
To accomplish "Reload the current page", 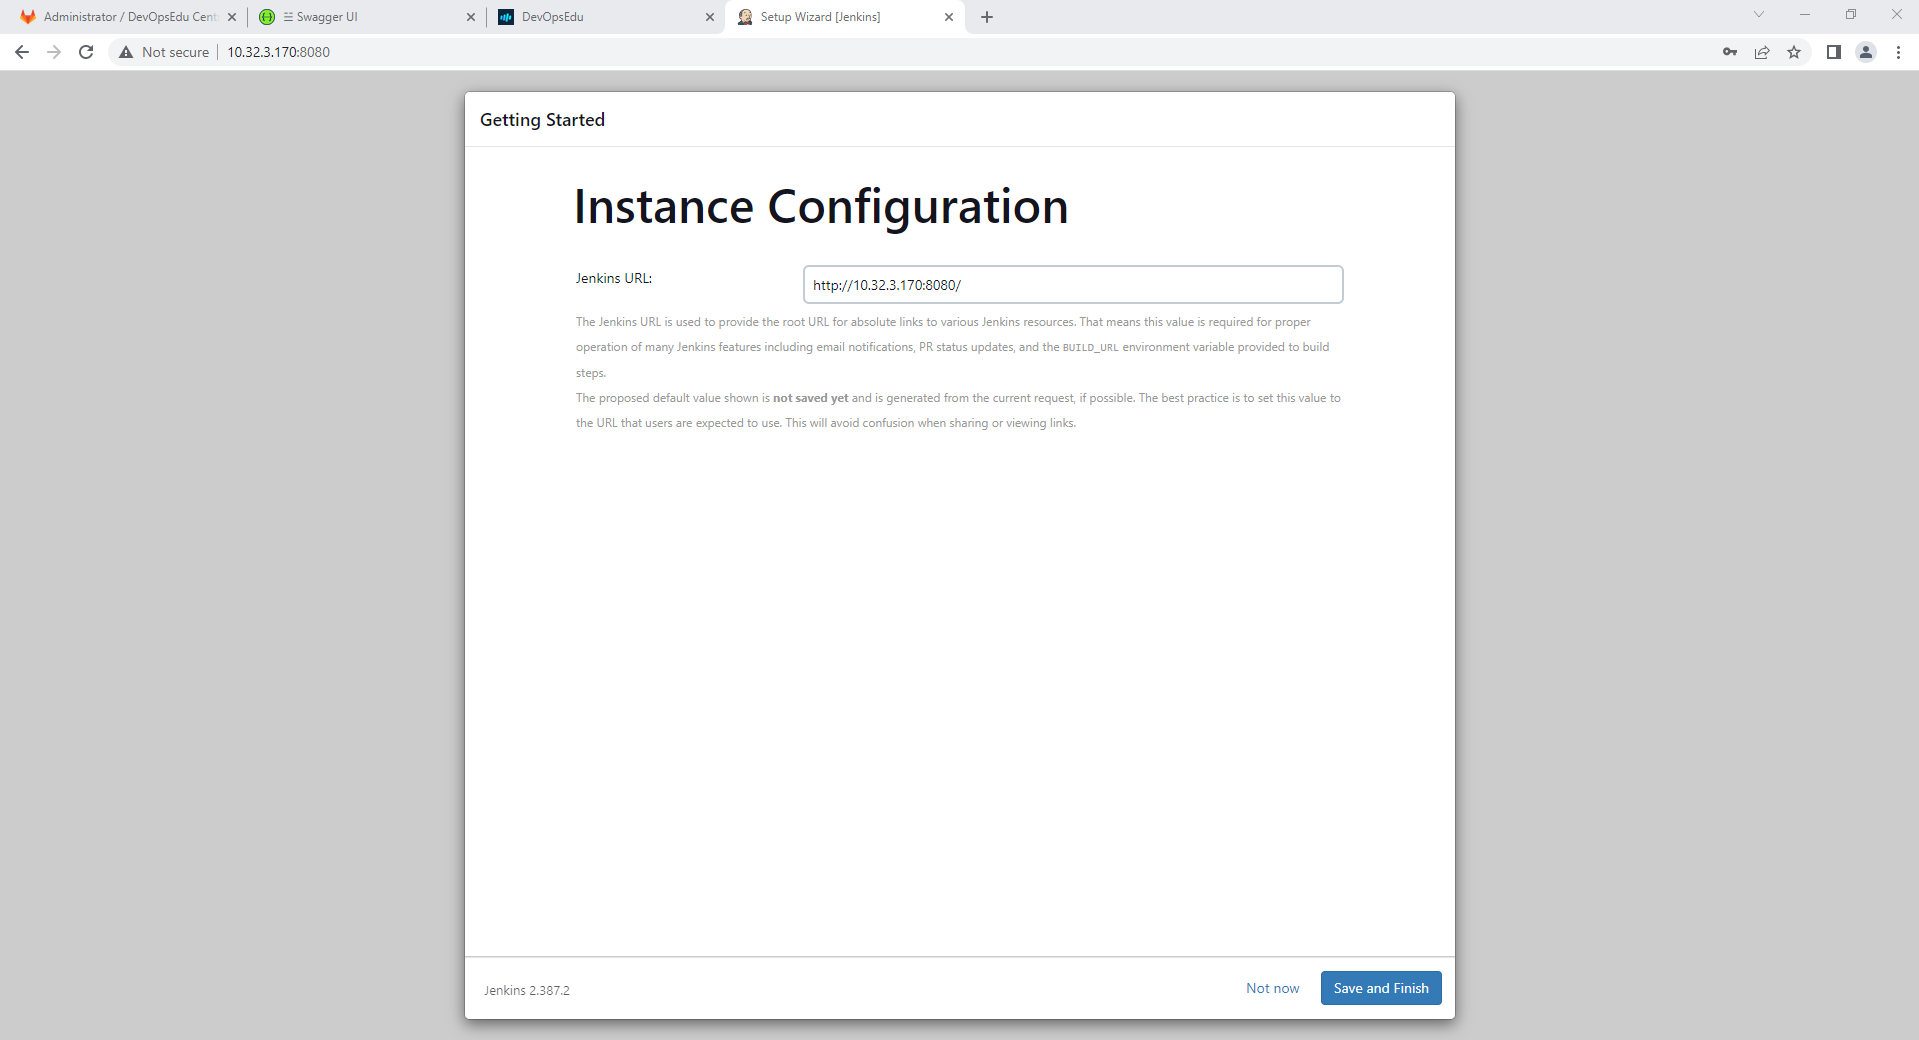I will pyautogui.click(x=86, y=52).
